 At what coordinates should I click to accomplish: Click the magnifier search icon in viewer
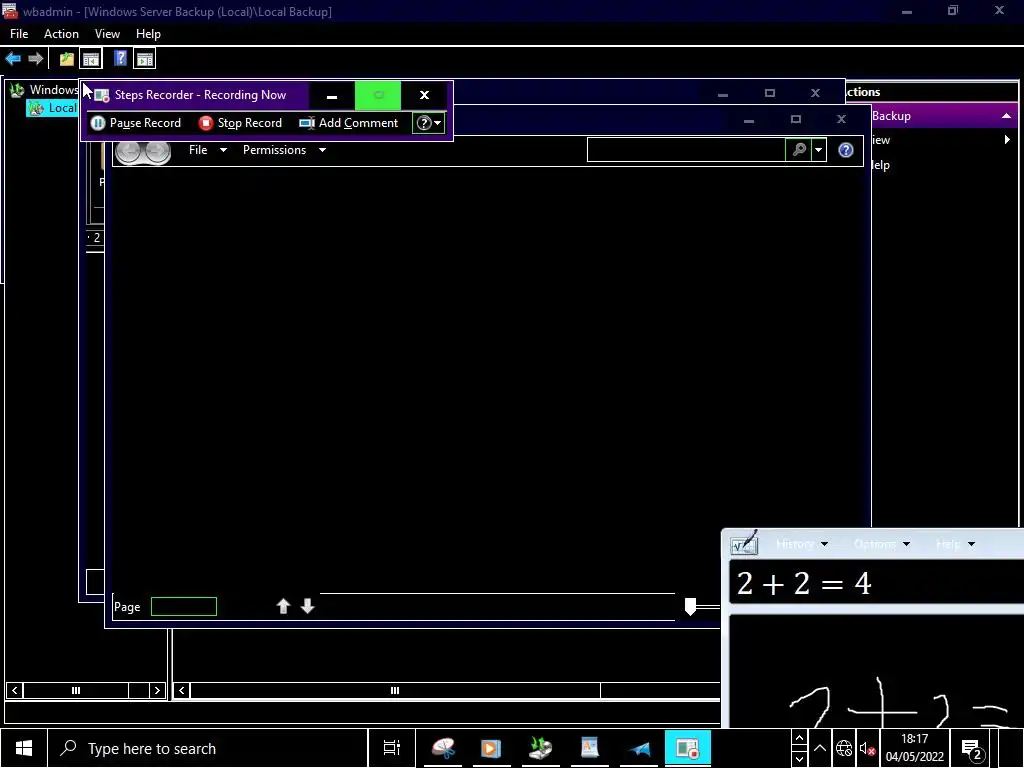(x=799, y=150)
